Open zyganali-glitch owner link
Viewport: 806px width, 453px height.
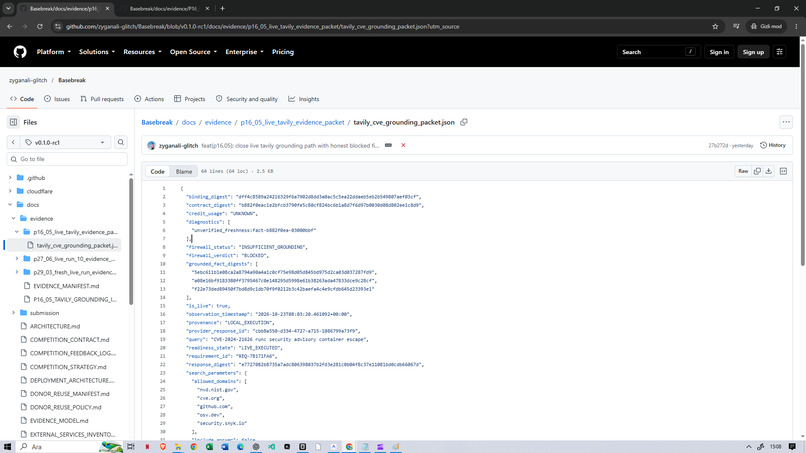[28, 80]
